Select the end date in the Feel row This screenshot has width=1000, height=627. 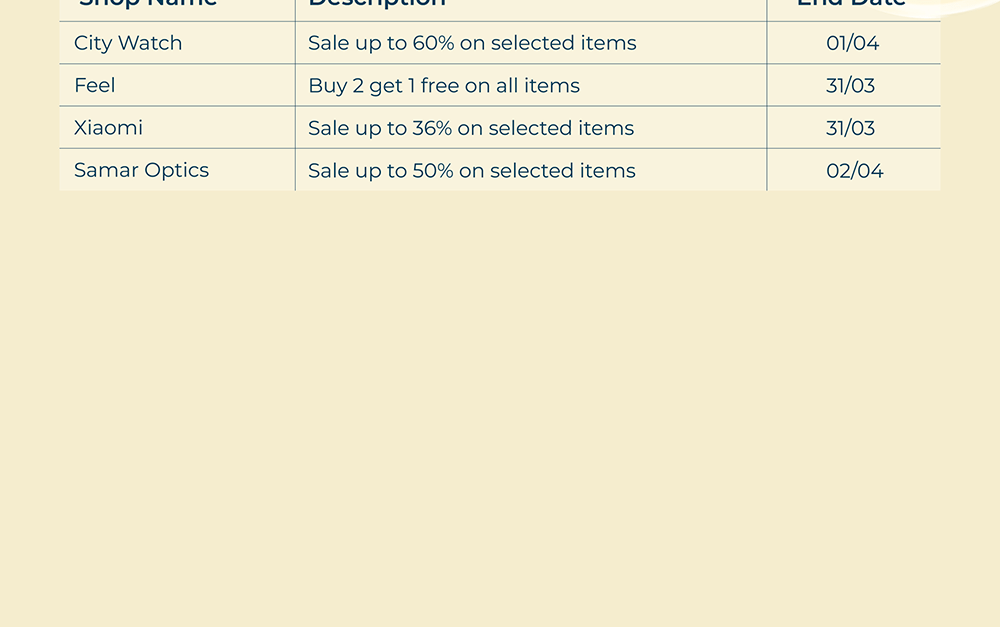pyautogui.click(x=851, y=86)
